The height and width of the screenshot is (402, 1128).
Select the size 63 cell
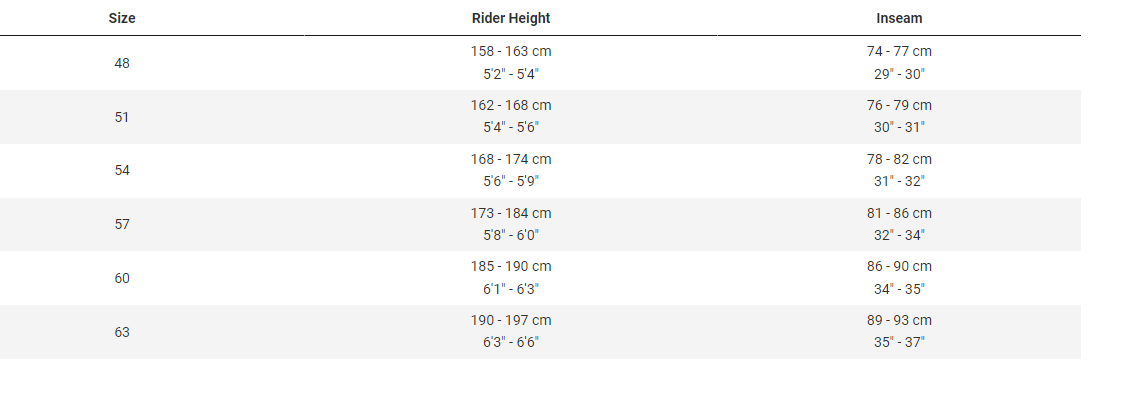point(122,333)
